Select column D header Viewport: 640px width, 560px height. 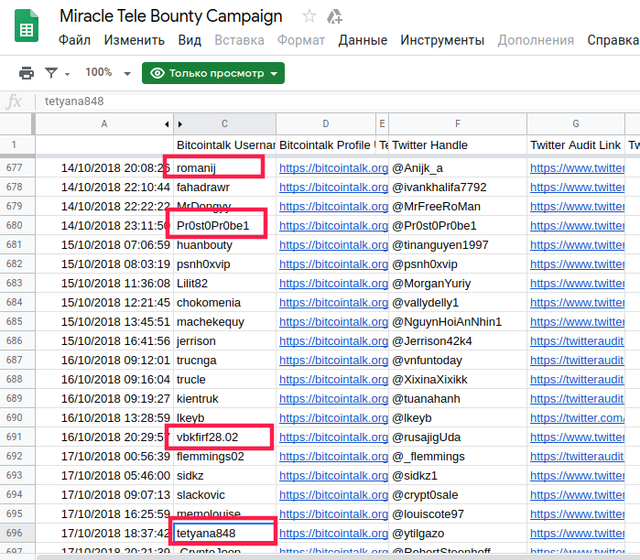[325, 124]
